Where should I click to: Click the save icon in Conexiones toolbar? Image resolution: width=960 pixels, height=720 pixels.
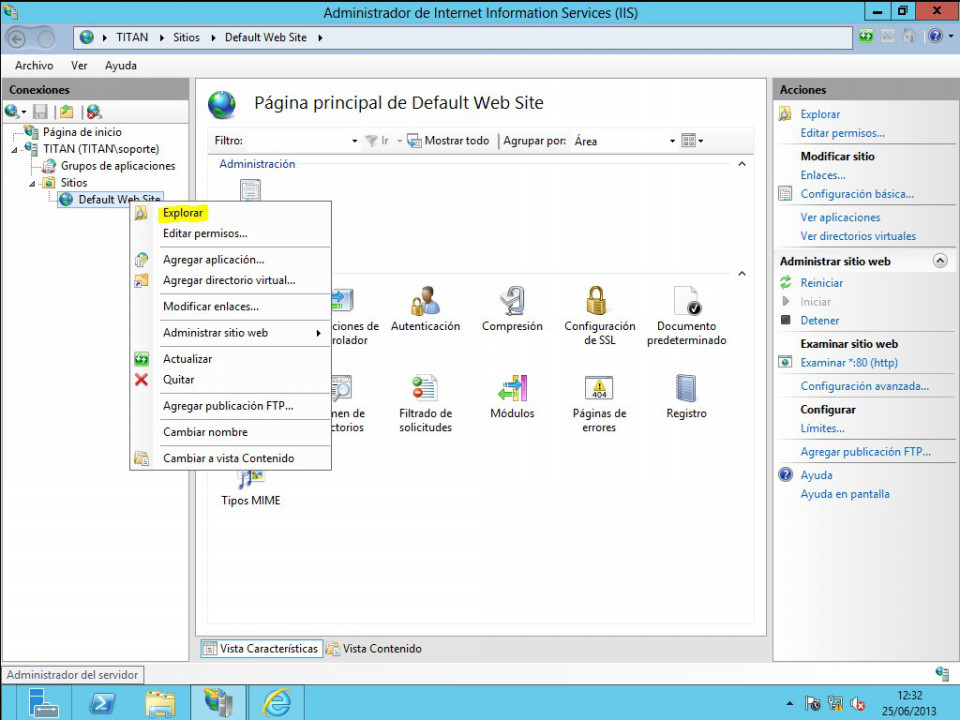(x=40, y=111)
